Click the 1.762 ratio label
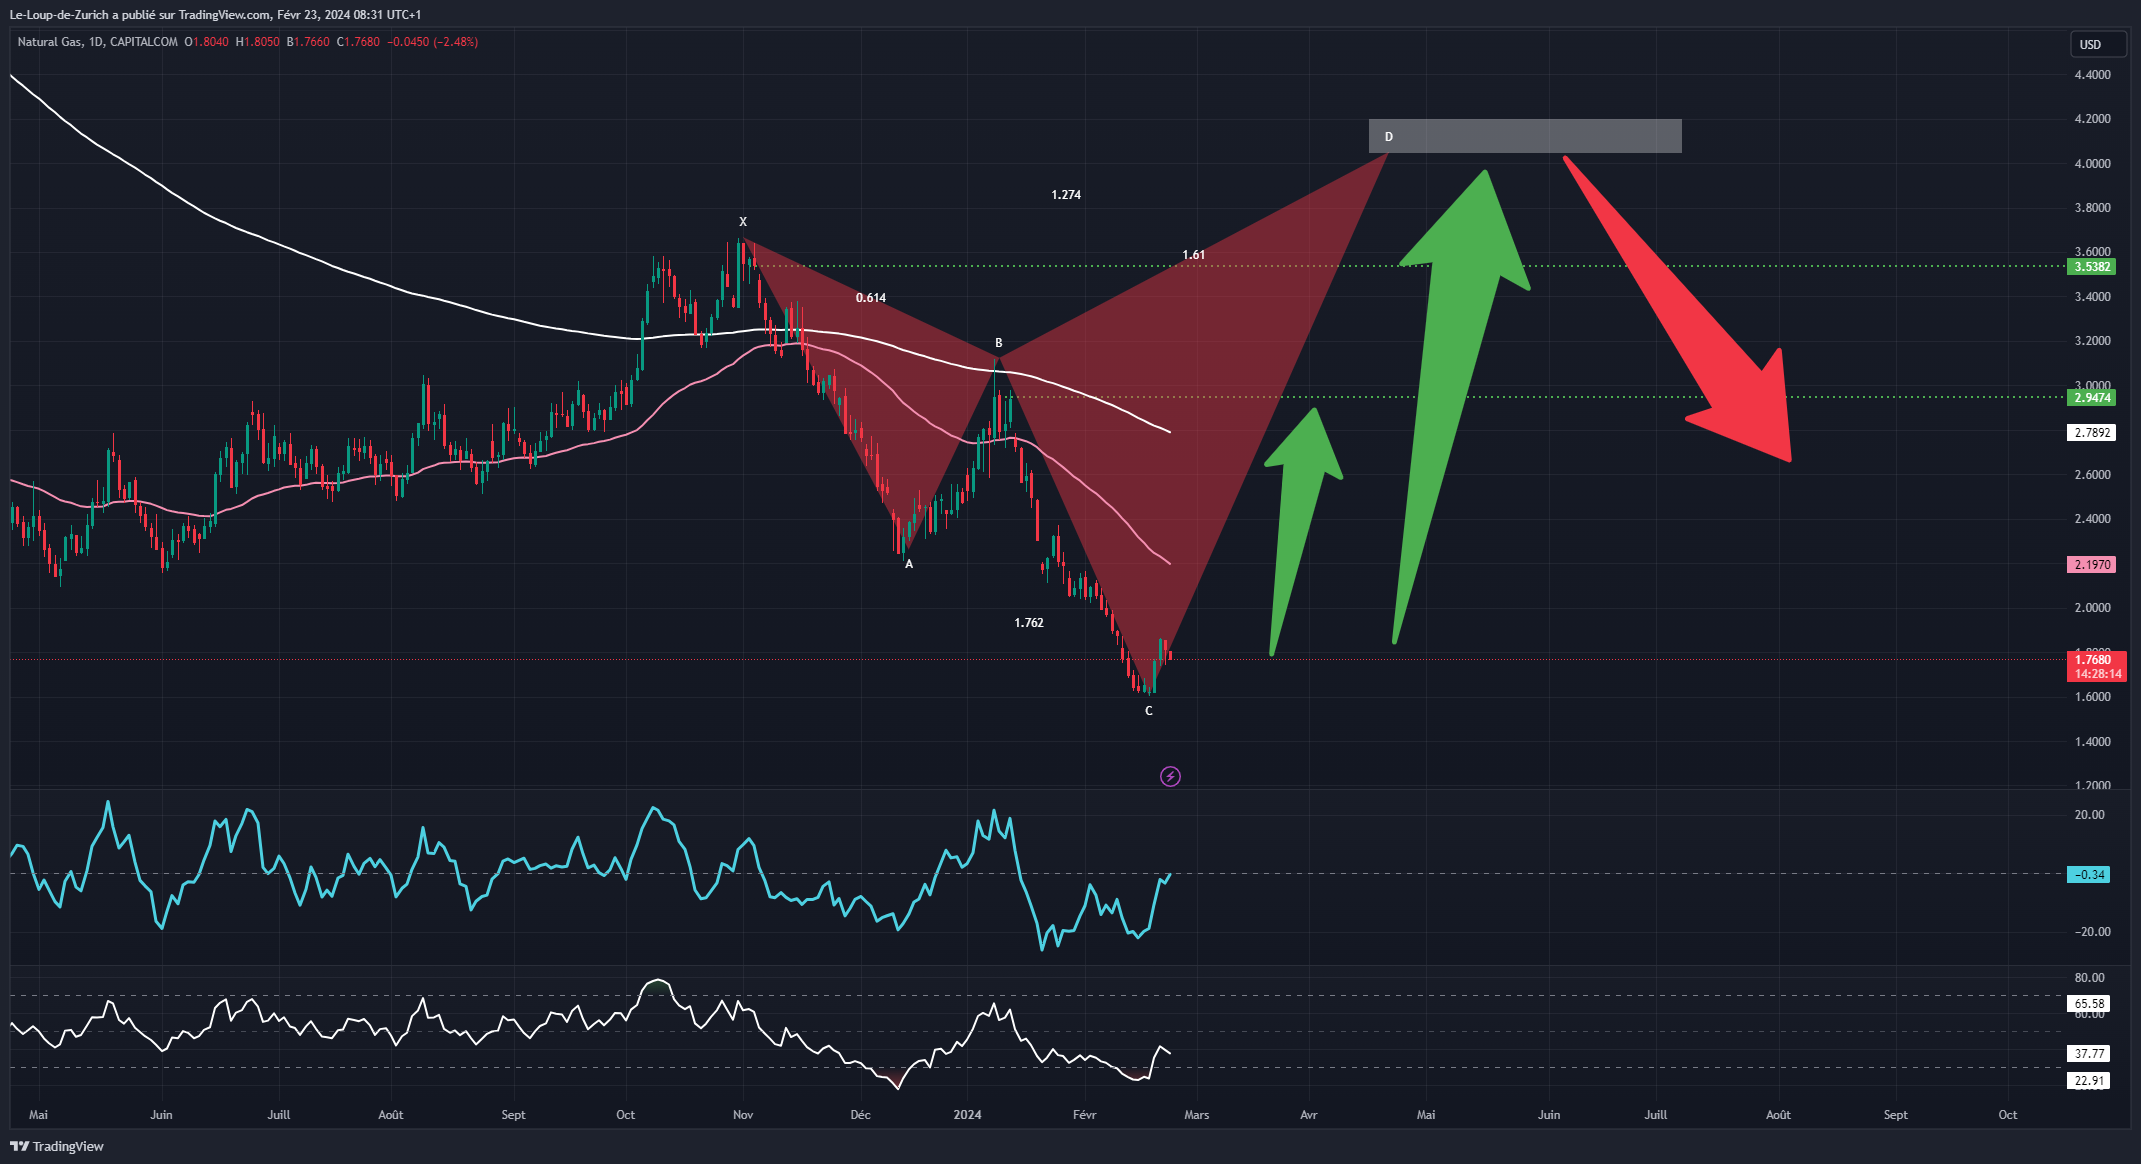The width and height of the screenshot is (2141, 1164). pyautogui.click(x=1029, y=623)
